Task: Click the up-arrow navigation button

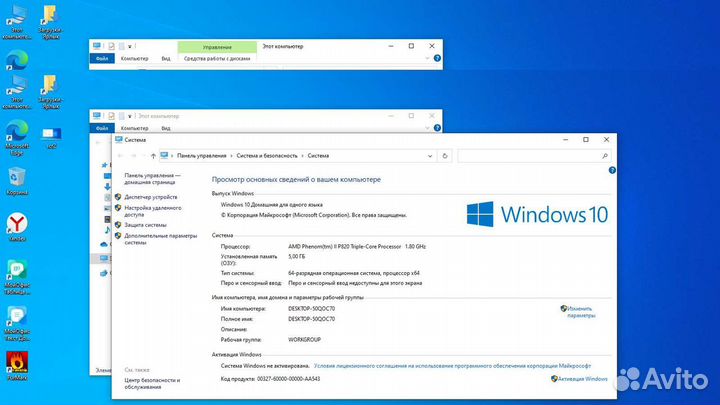Action: [153, 156]
